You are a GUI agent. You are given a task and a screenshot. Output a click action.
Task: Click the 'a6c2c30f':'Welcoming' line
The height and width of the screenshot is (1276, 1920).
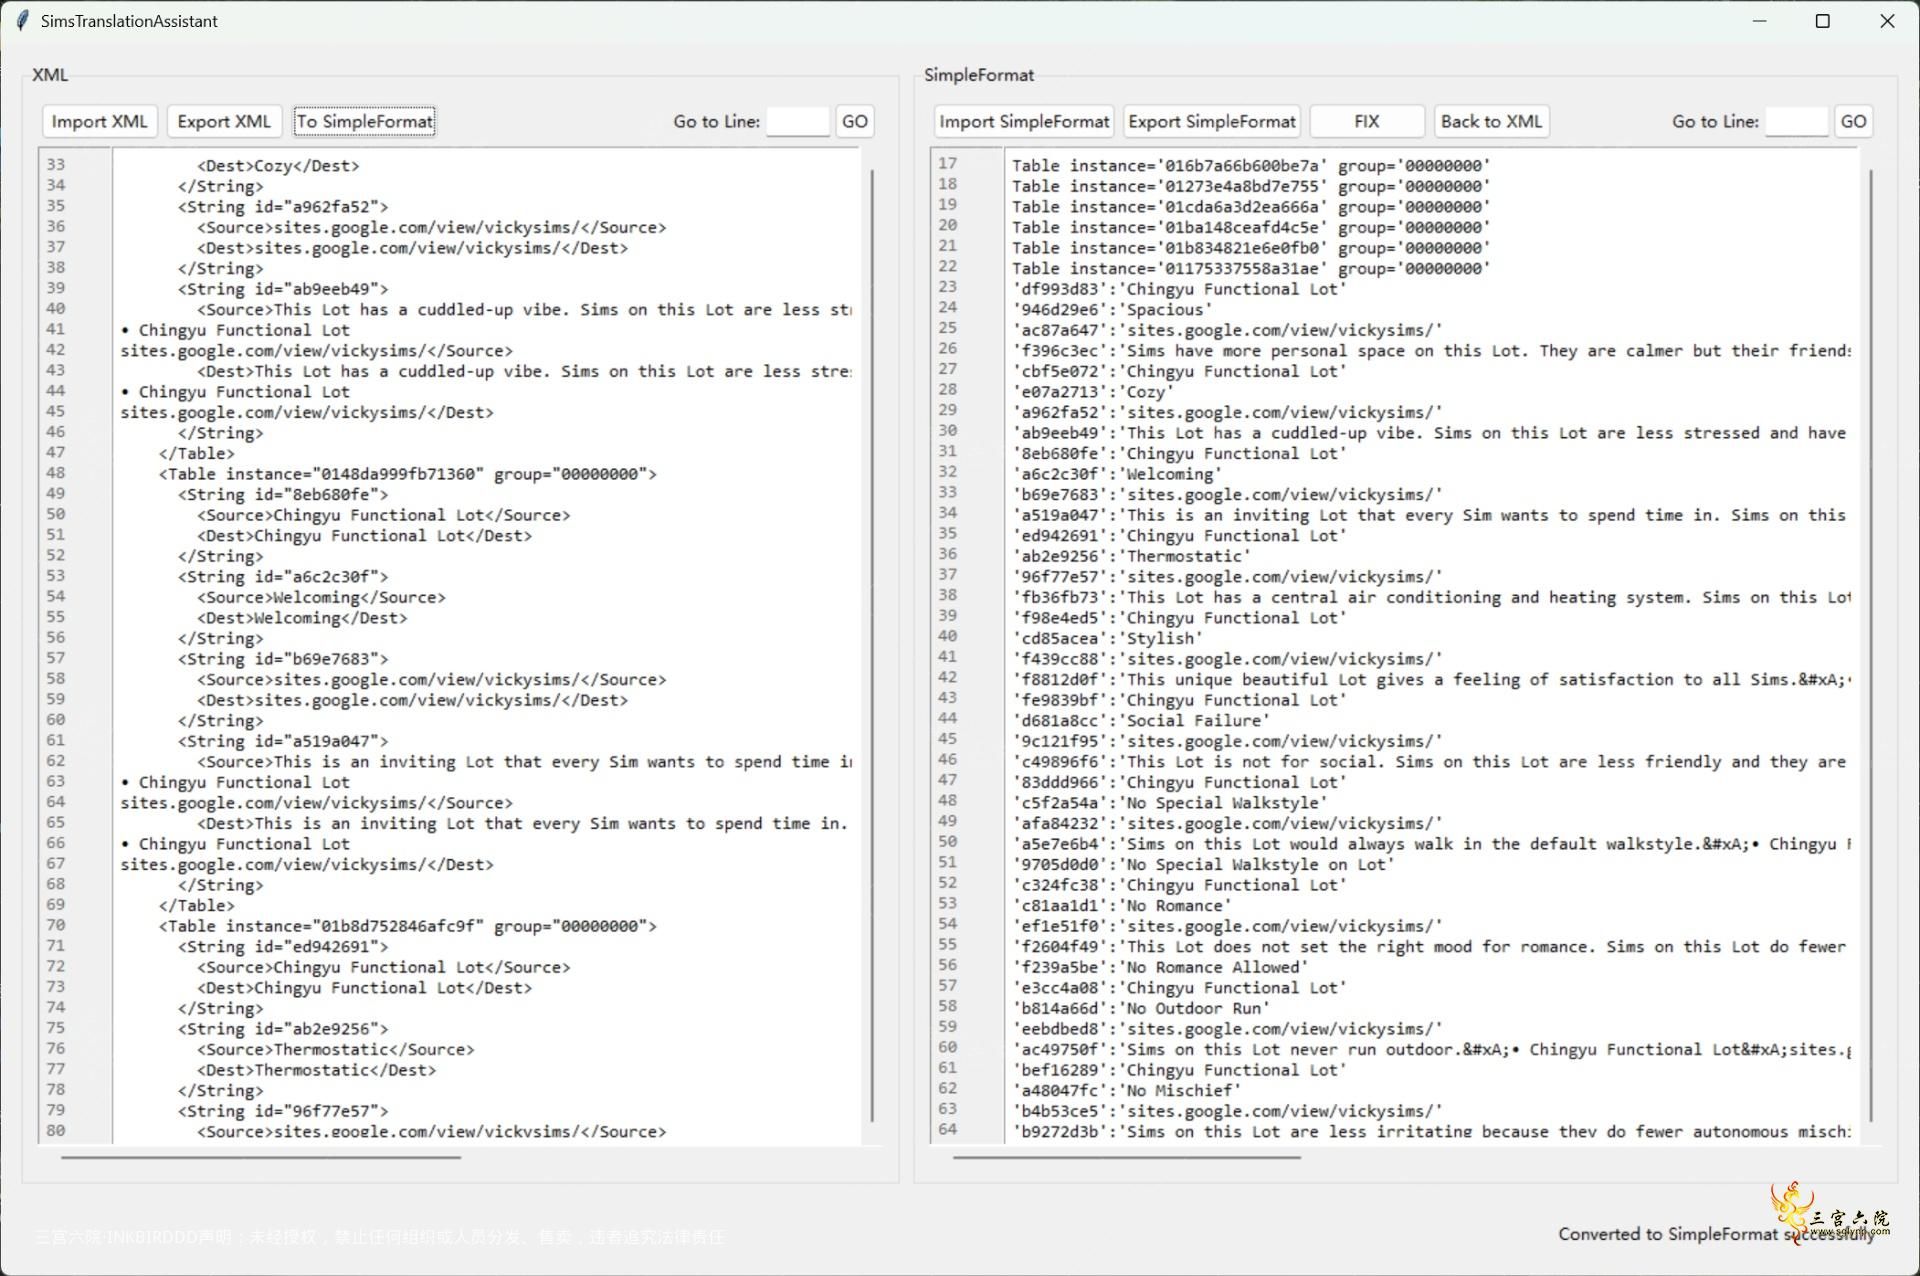point(1117,474)
